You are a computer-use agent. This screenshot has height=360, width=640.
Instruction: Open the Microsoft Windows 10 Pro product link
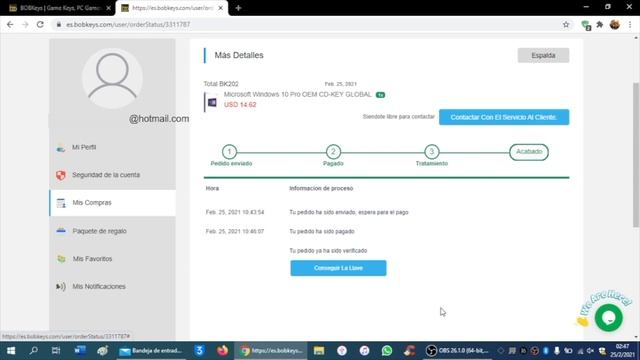(x=298, y=94)
